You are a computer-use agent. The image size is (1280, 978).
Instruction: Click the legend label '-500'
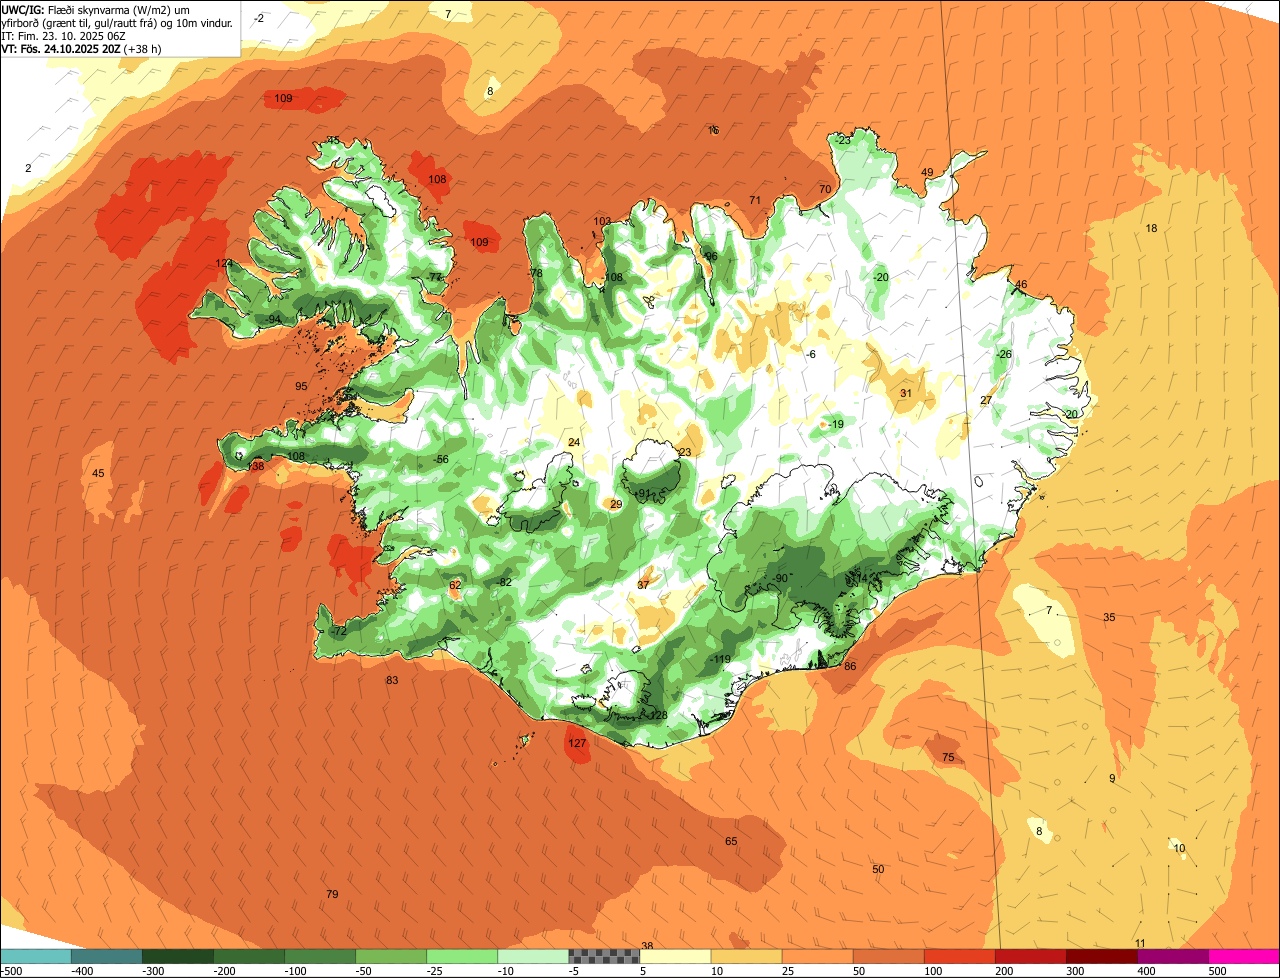click(12, 971)
